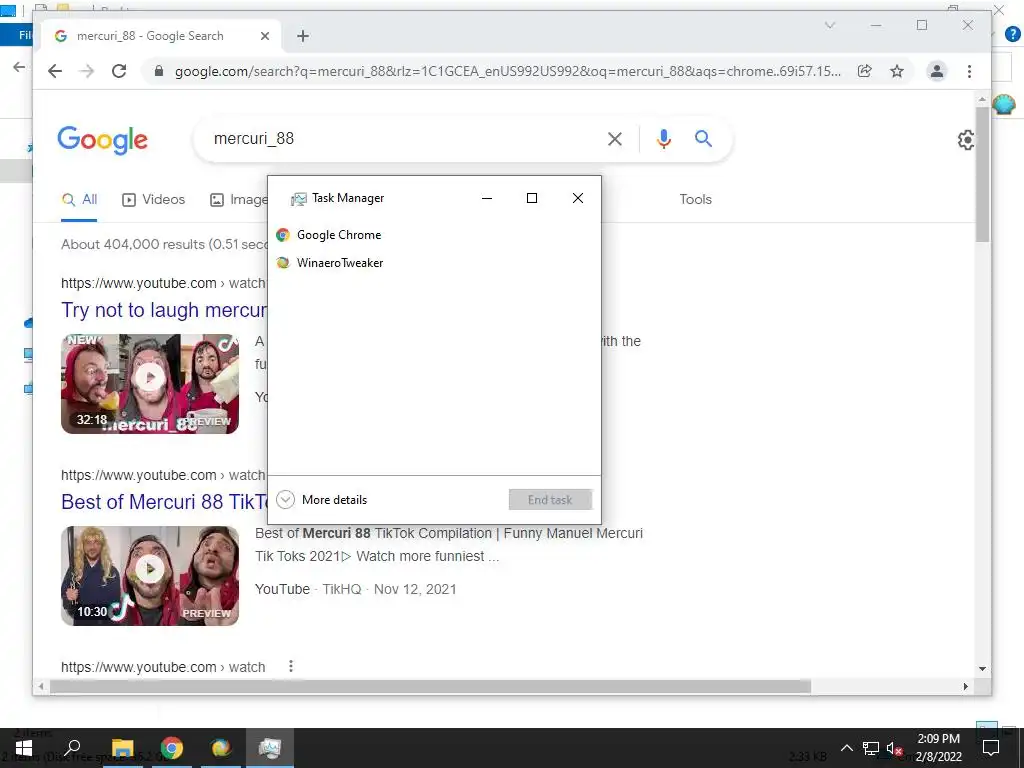Close the mercuri_88 Google Search tab
This screenshot has width=1024, height=768.
click(264, 36)
